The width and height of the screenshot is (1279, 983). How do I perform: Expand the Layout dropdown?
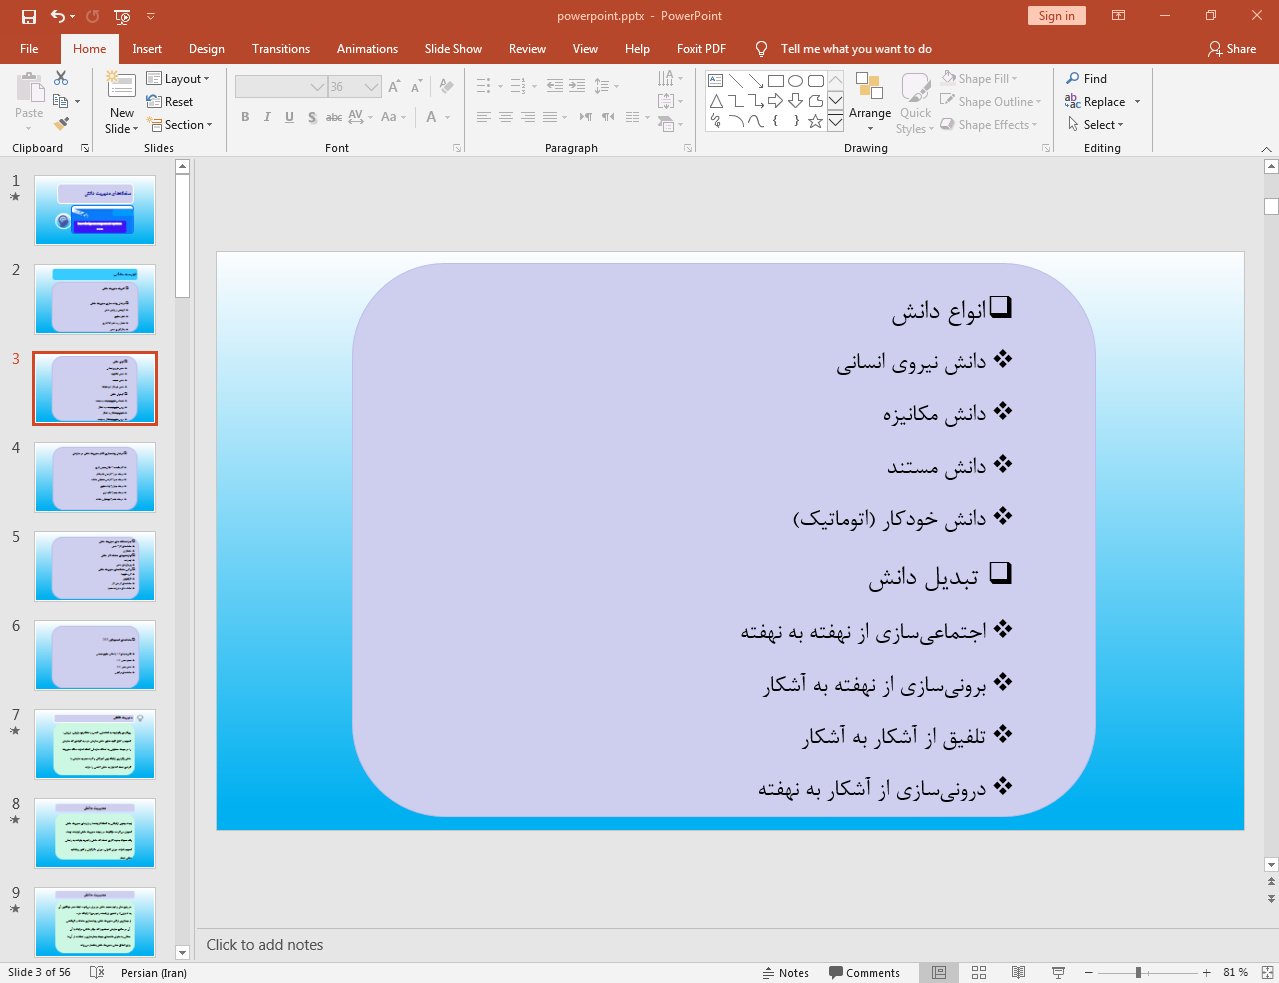(x=178, y=79)
